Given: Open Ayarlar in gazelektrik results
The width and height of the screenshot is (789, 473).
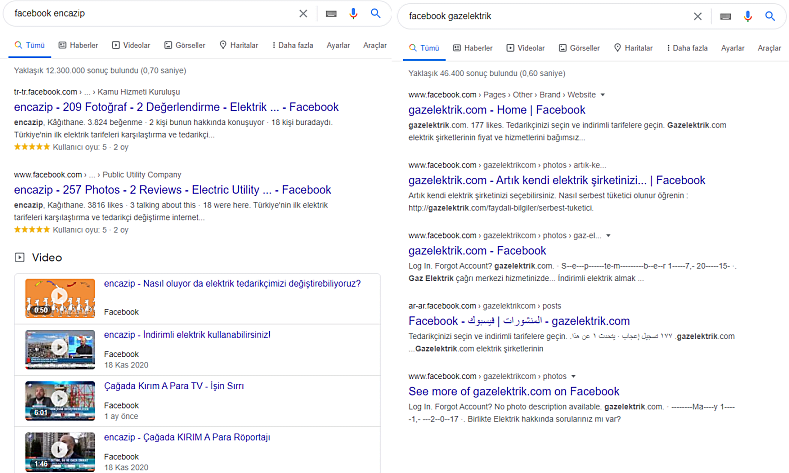Looking at the screenshot, I should [733, 48].
